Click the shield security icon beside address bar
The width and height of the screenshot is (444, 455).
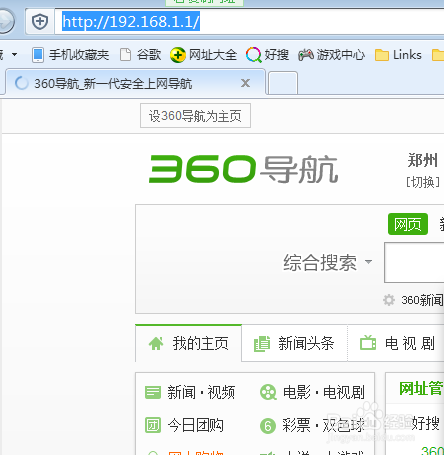(40, 22)
